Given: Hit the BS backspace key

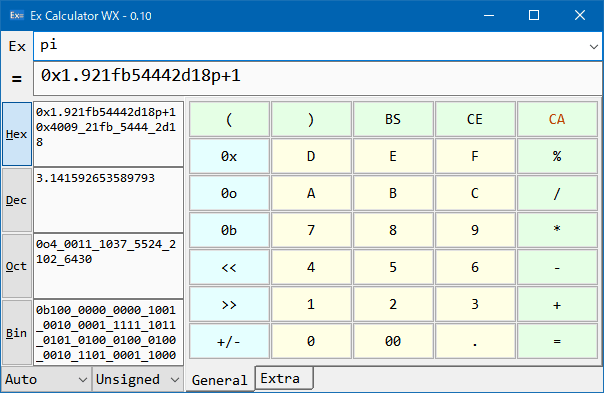Looking at the screenshot, I should [393, 119].
